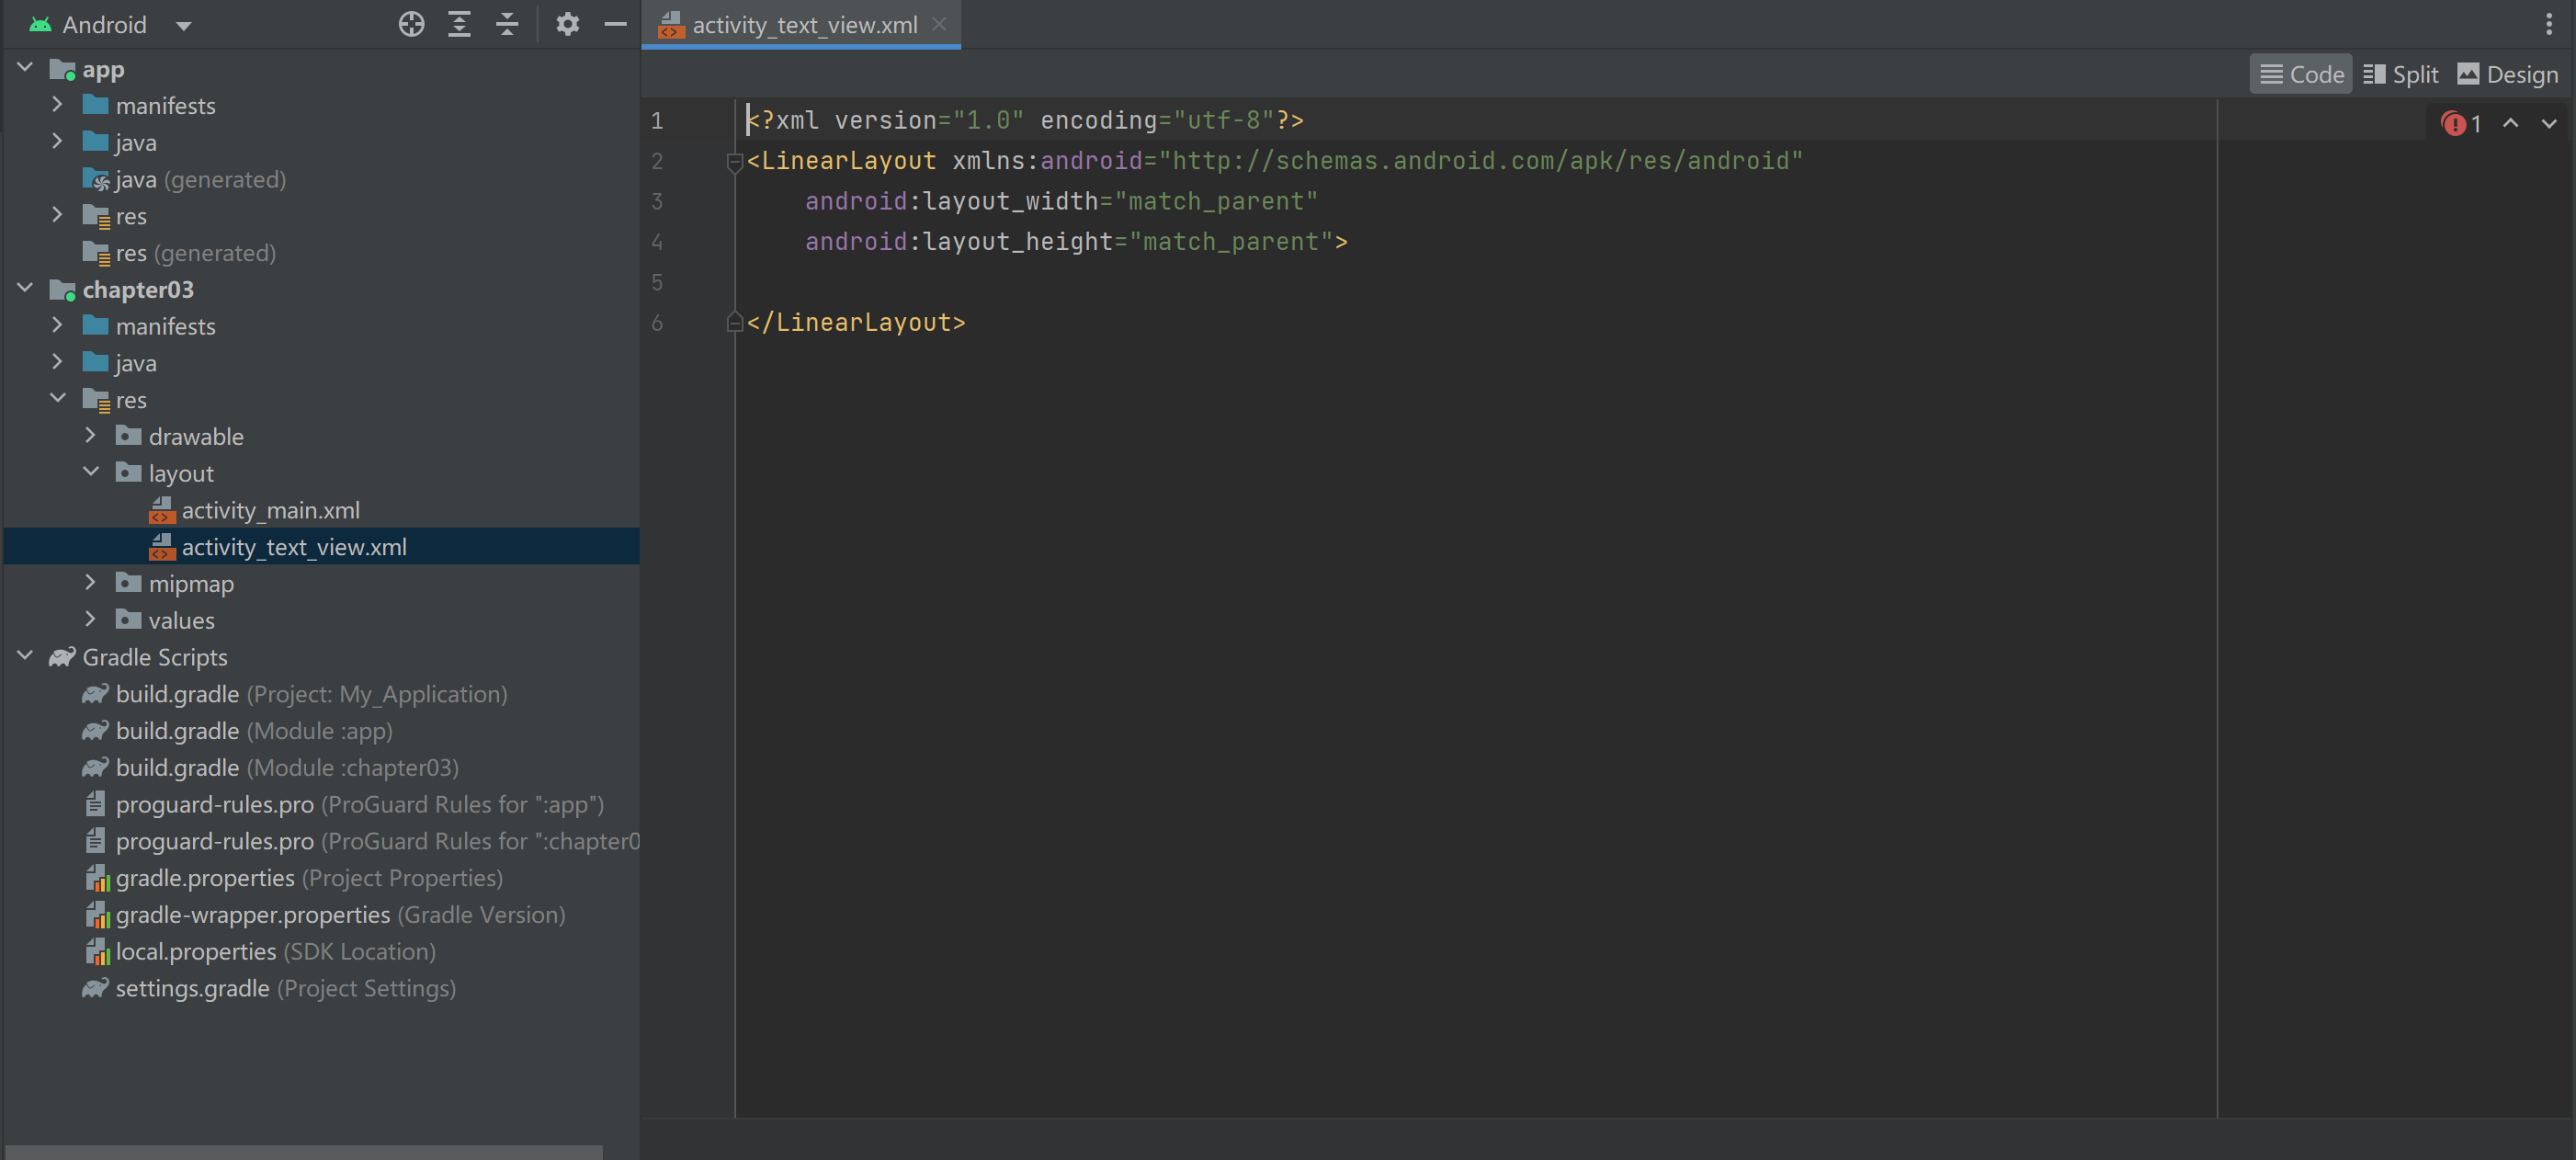Click the project panel horizontal scrollbar
Screen dimensions: 2576x1160
click(x=303, y=1152)
